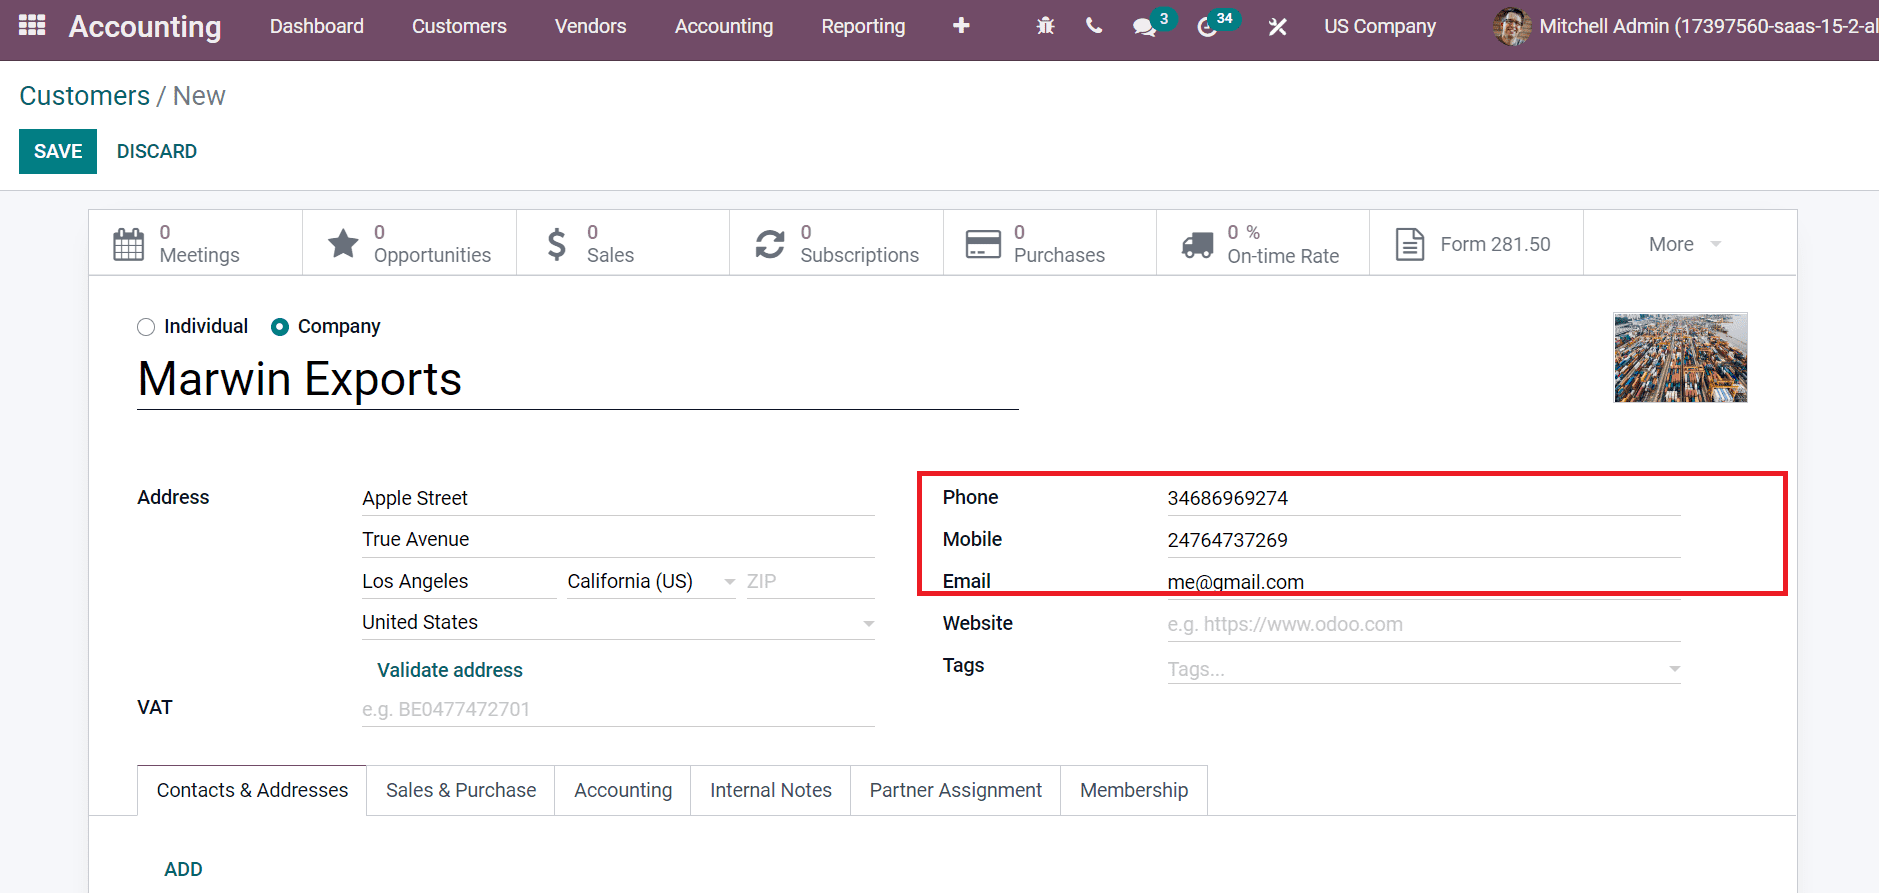The height and width of the screenshot is (893, 1879).
Task: Open the On-time Rate smart button
Action: [x=1263, y=243]
